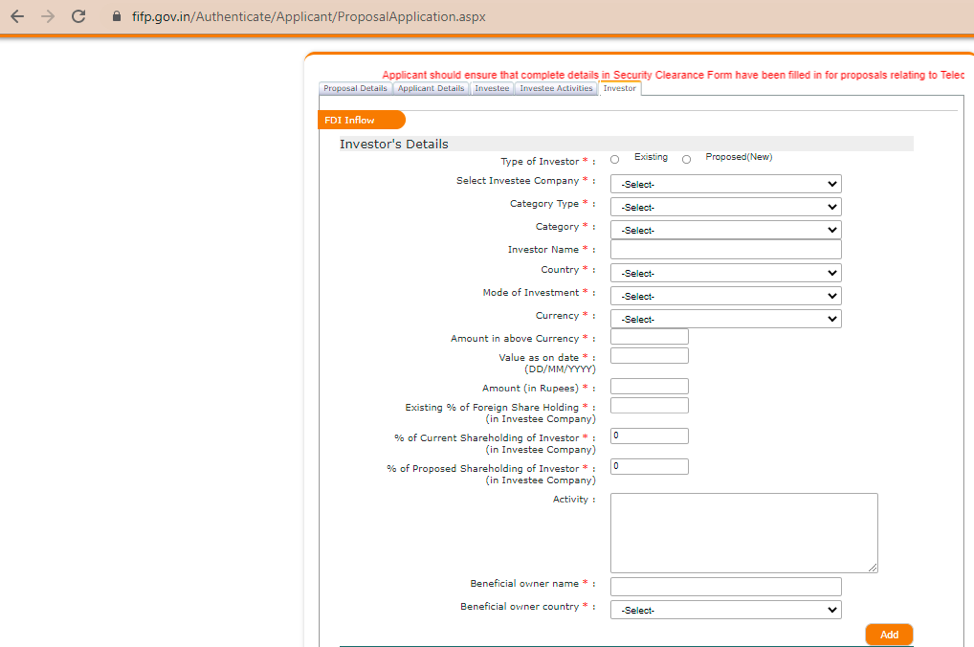Click the browser forward arrow
This screenshot has height=647, width=974.
48,17
